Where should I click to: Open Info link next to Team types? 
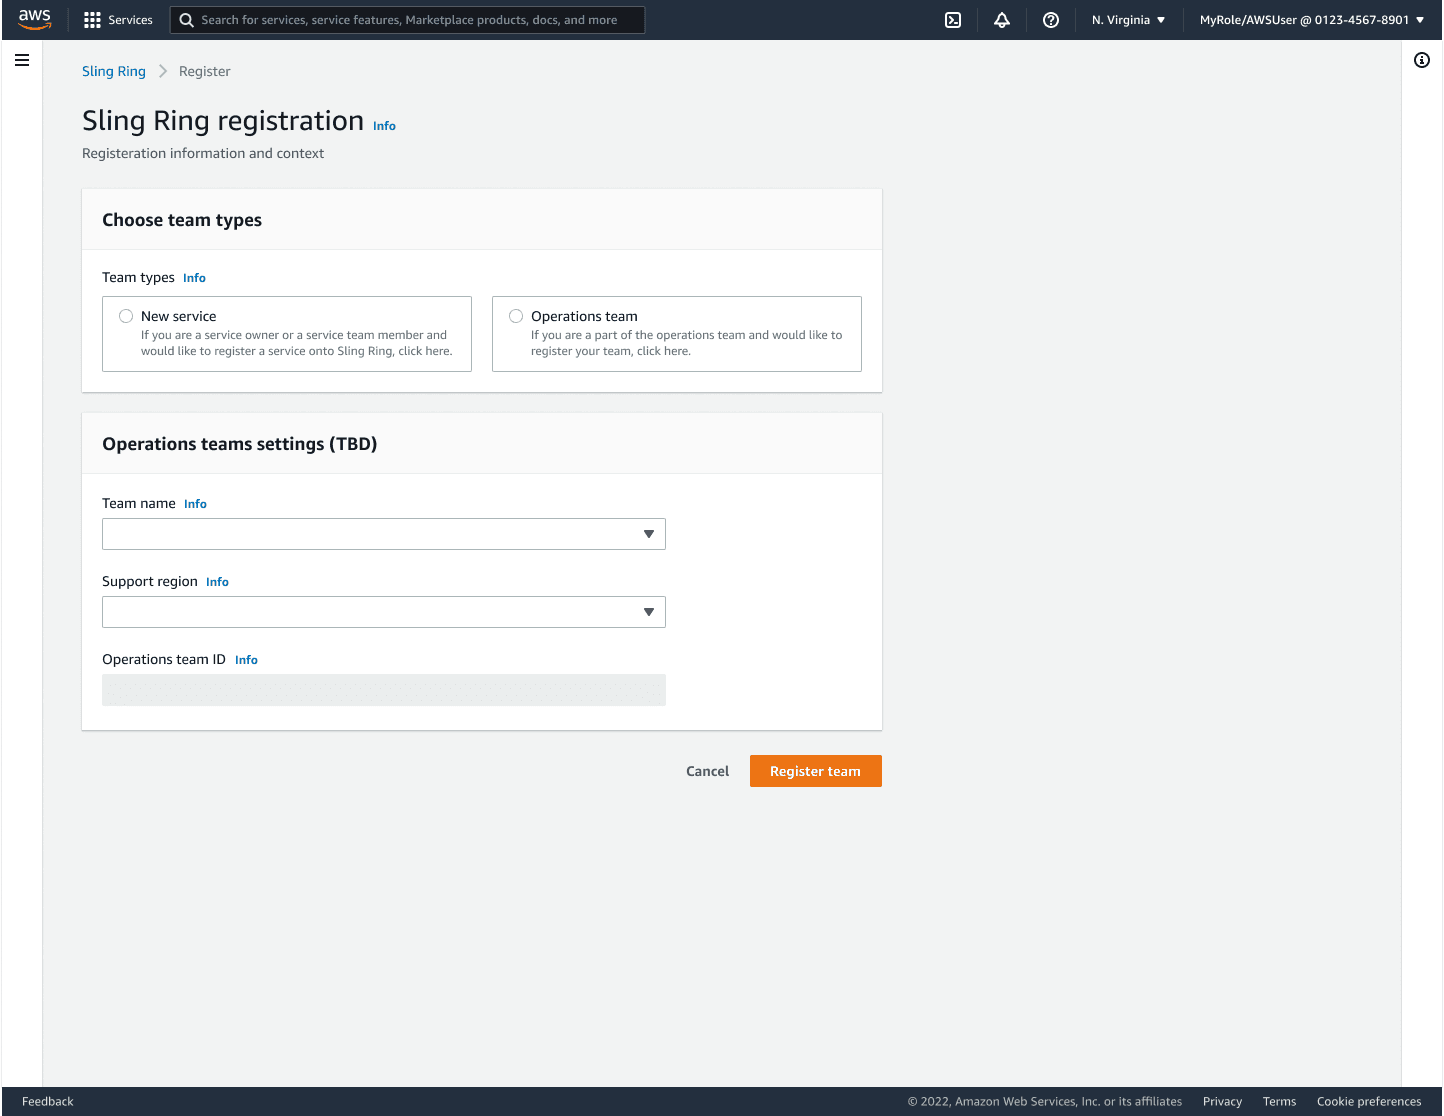tap(194, 278)
